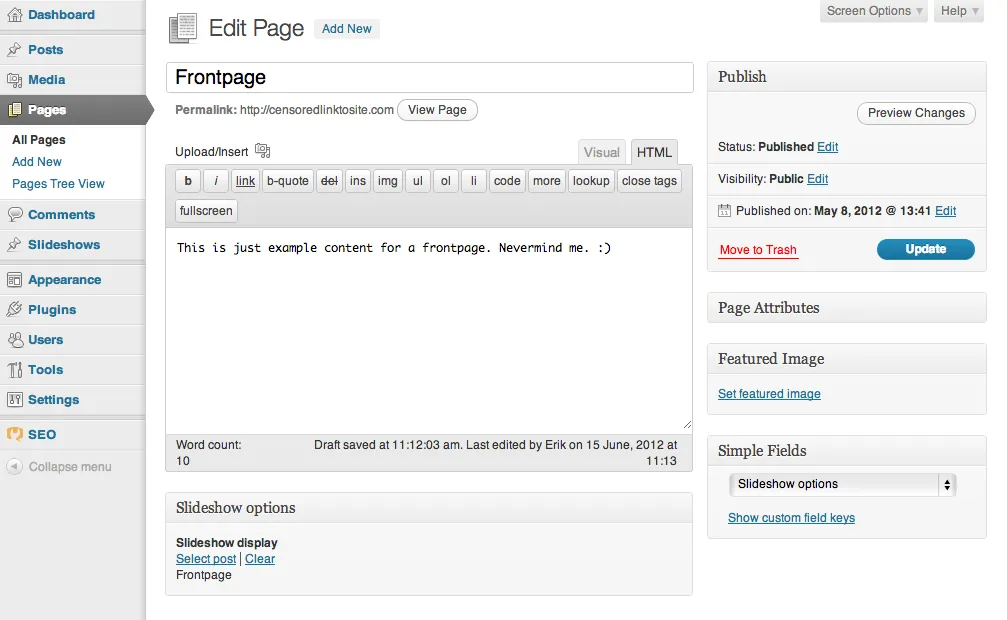The image size is (1007, 620).
Task: Open the lookup tool
Action: 590,181
